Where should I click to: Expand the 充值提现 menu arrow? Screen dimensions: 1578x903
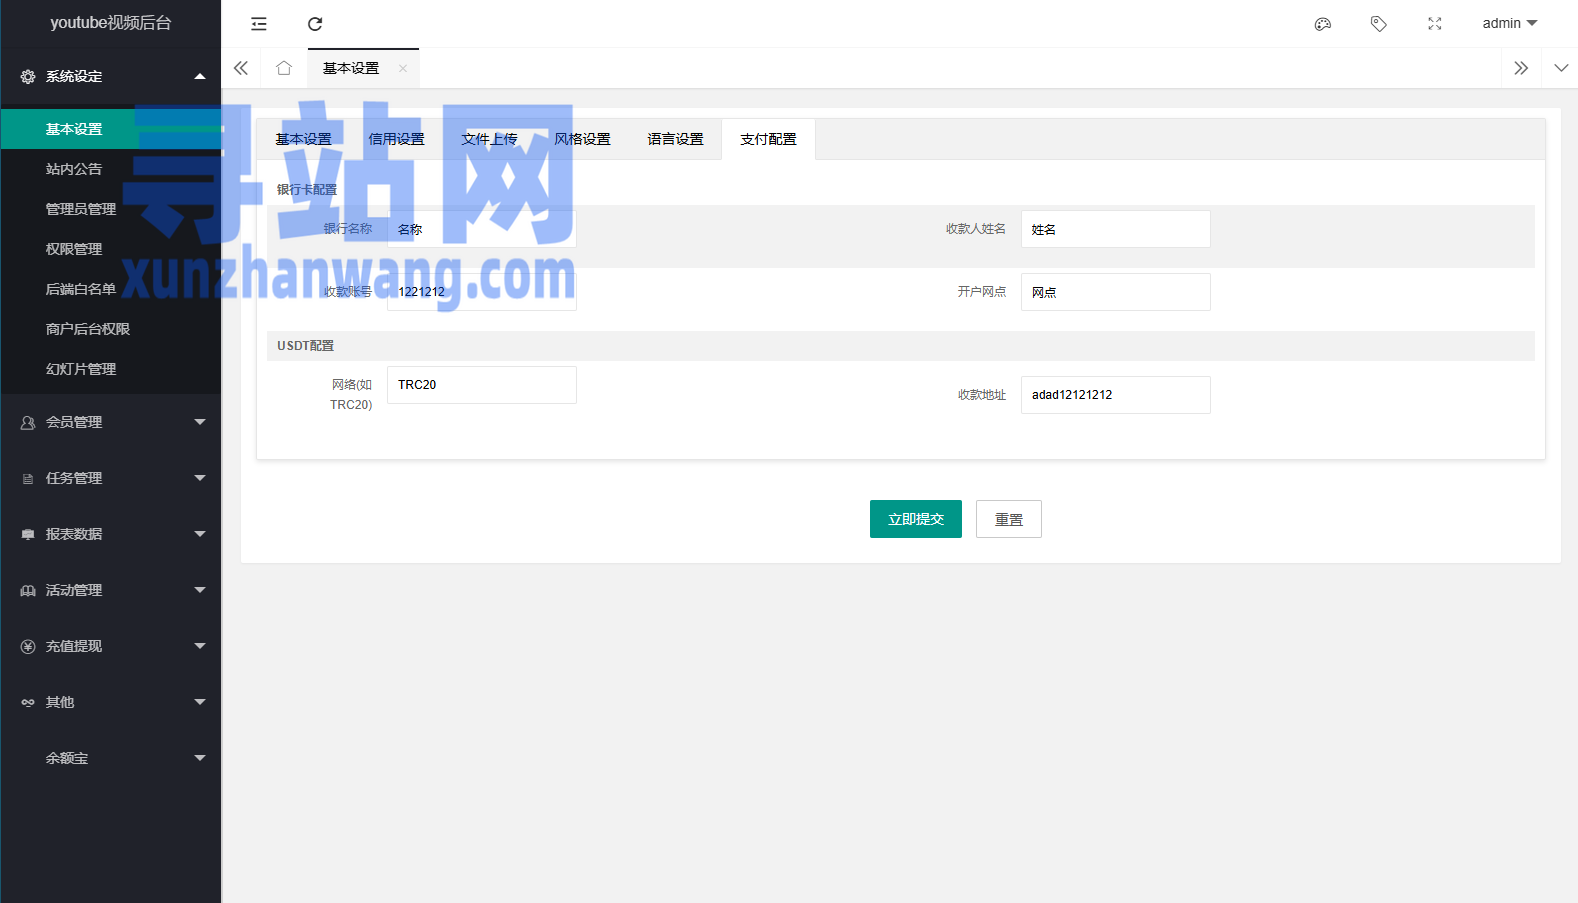coord(200,646)
